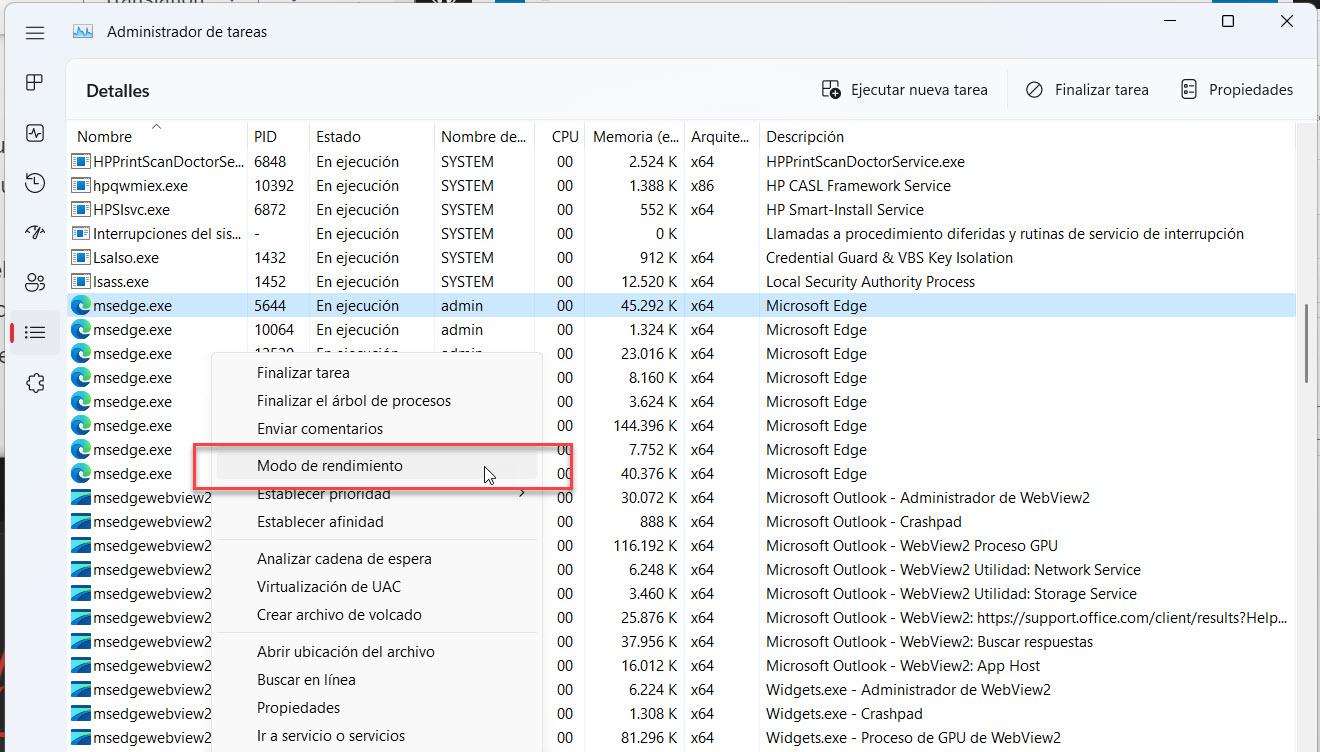
Task: Choose Establecer afinidad menu entry
Action: point(376,522)
